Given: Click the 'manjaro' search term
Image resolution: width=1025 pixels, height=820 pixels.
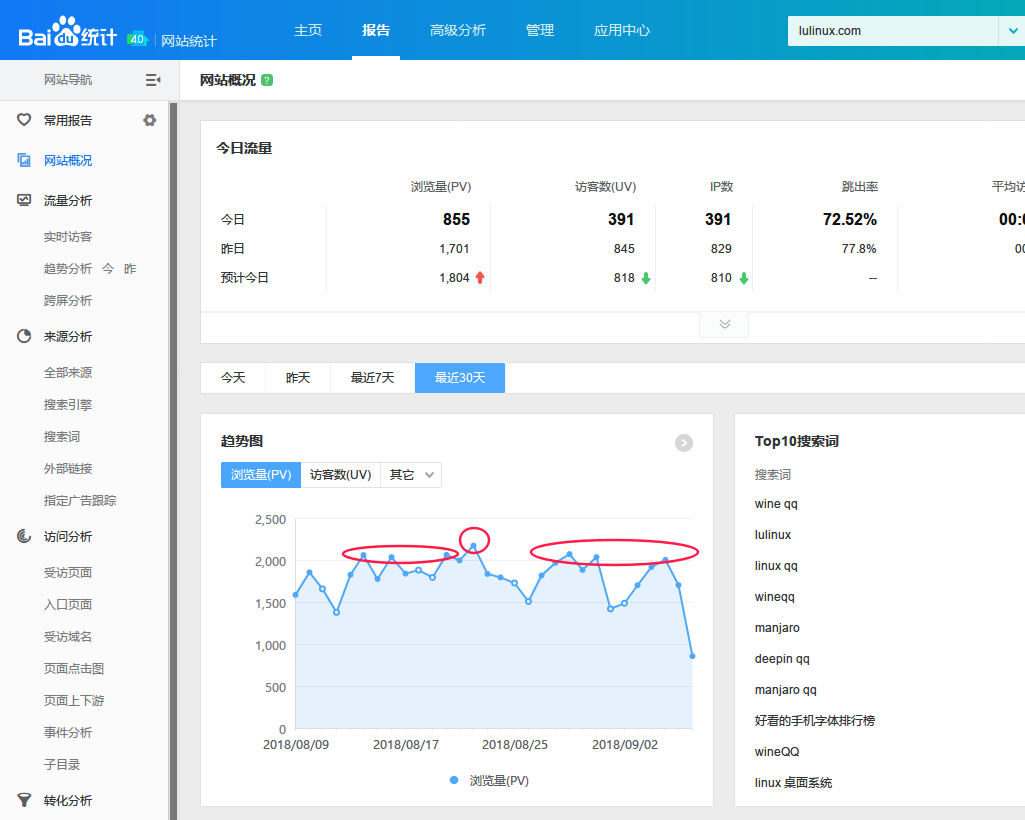Looking at the screenshot, I should [777, 628].
